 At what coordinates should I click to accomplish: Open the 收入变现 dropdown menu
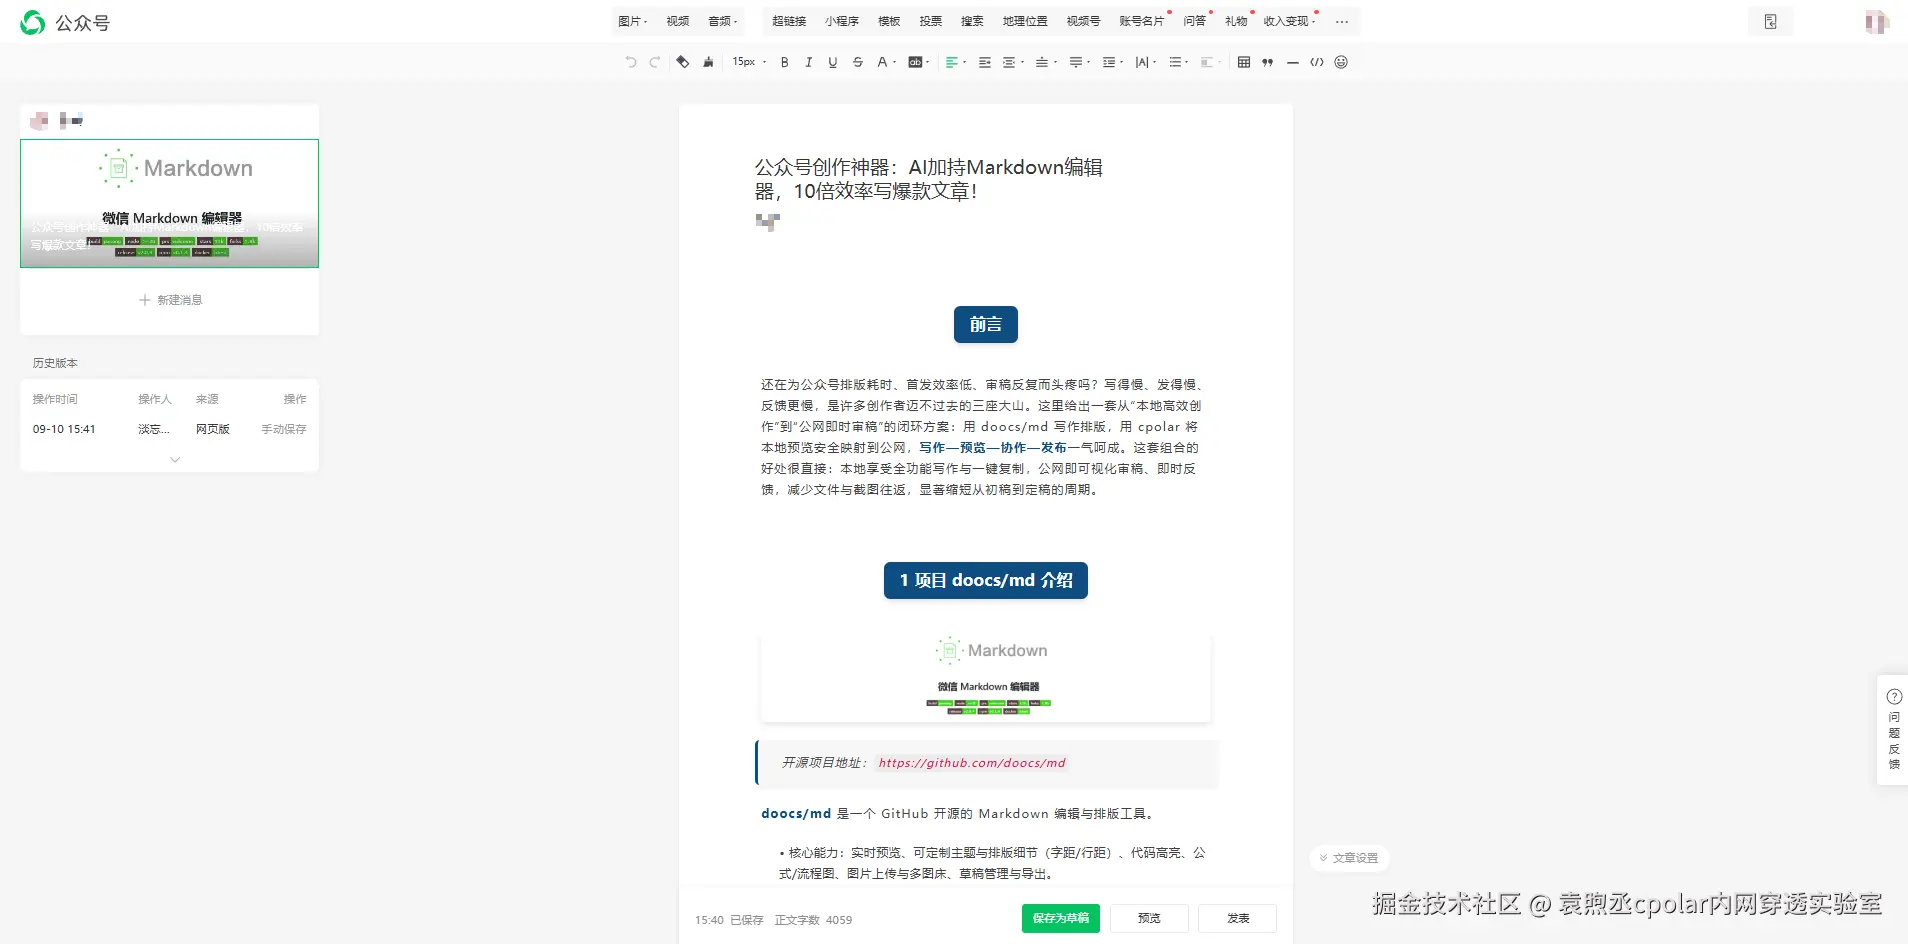pyautogui.click(x=1289, y=21)
